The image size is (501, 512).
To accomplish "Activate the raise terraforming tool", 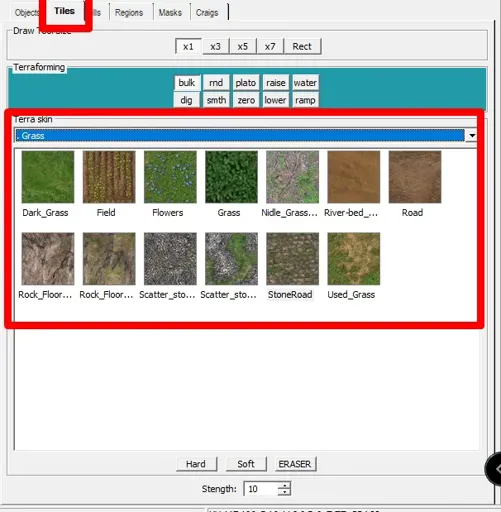I will (275, 83).
